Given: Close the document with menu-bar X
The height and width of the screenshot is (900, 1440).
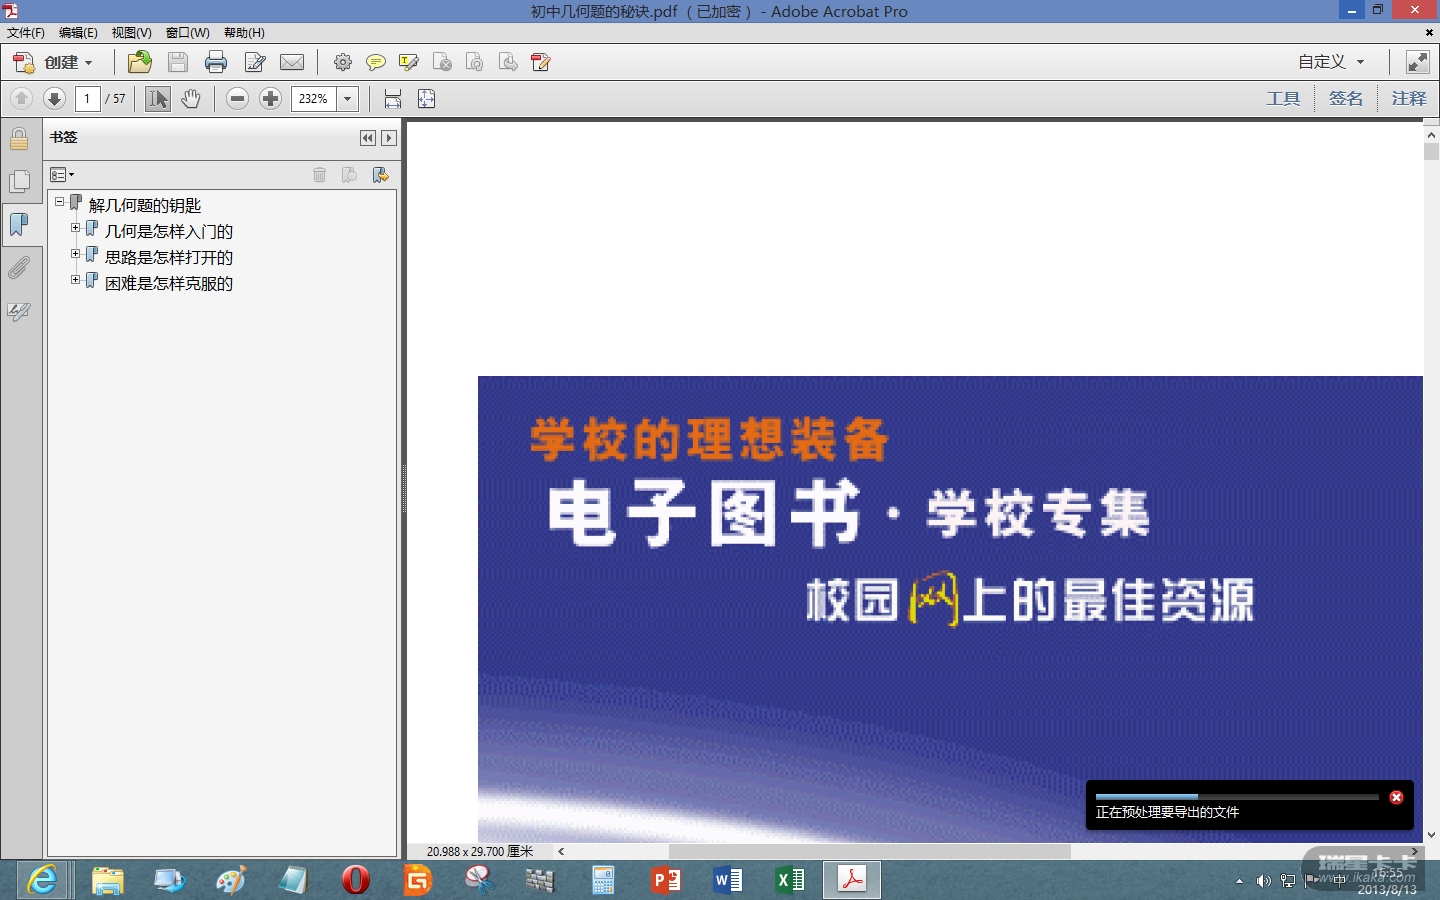Looking at the screenshot, I should pos(1429,33).
